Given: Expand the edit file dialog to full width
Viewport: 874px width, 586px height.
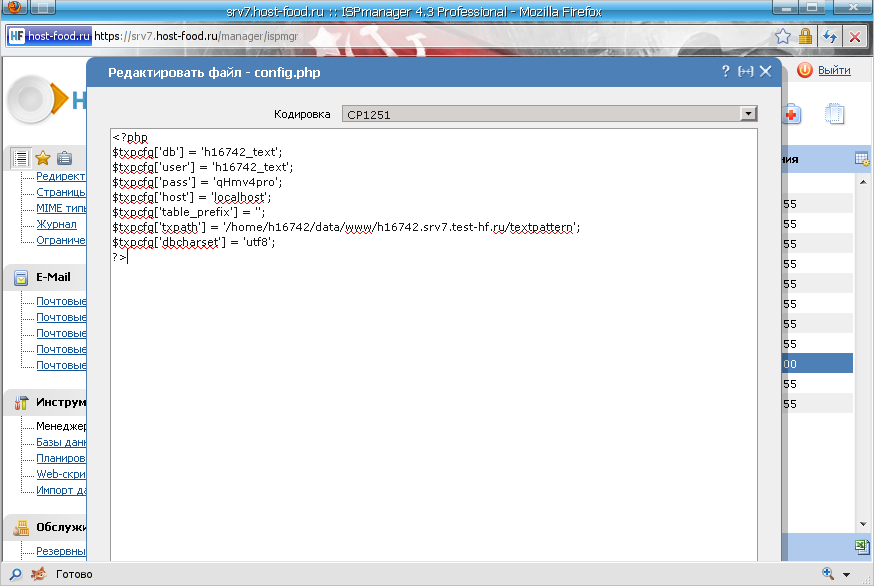Looking at the screenshot, I should click(745, 71).
